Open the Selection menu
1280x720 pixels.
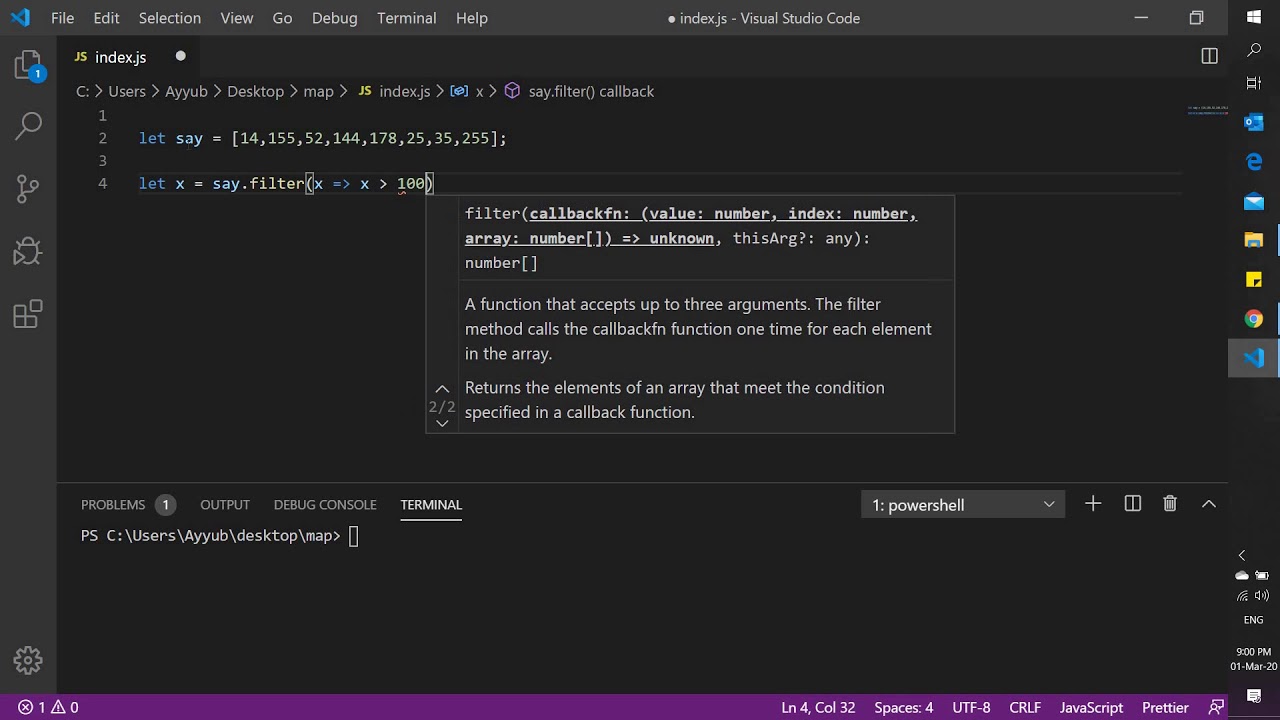(170, 18)
